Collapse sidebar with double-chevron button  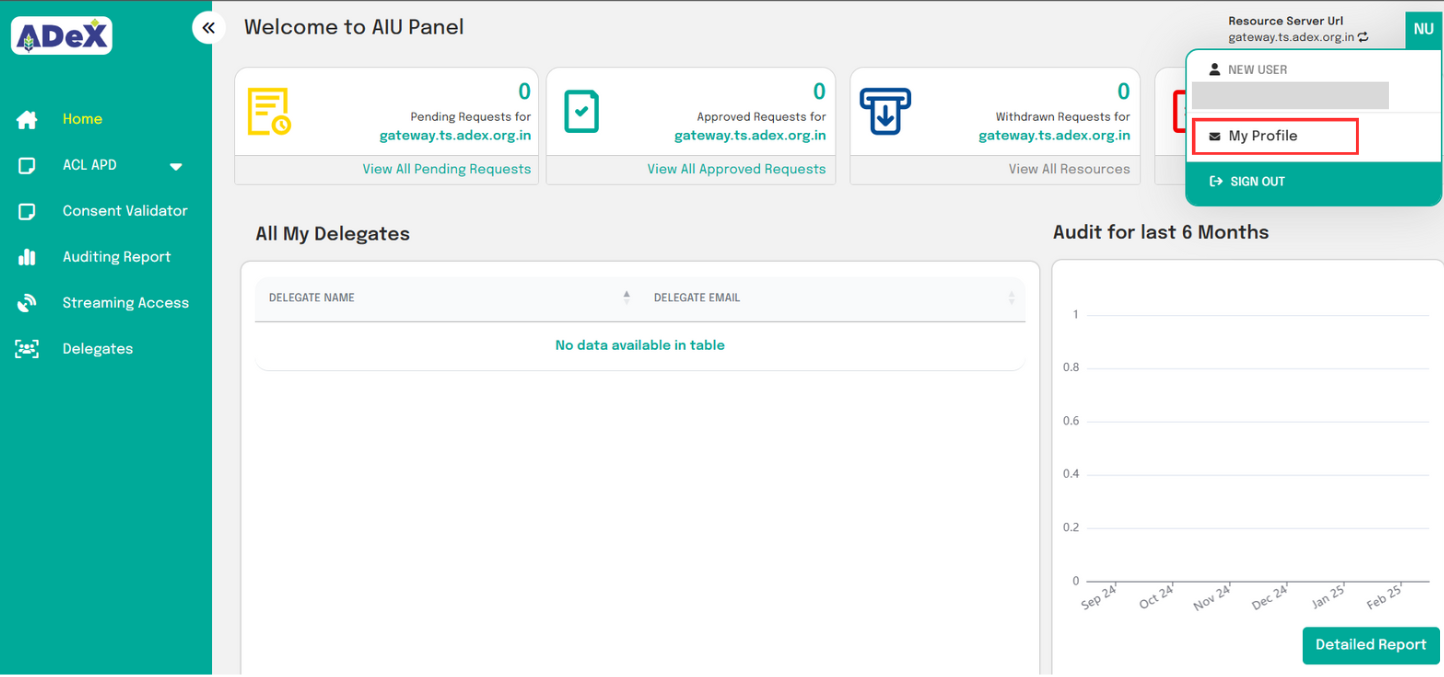[208, 28]
